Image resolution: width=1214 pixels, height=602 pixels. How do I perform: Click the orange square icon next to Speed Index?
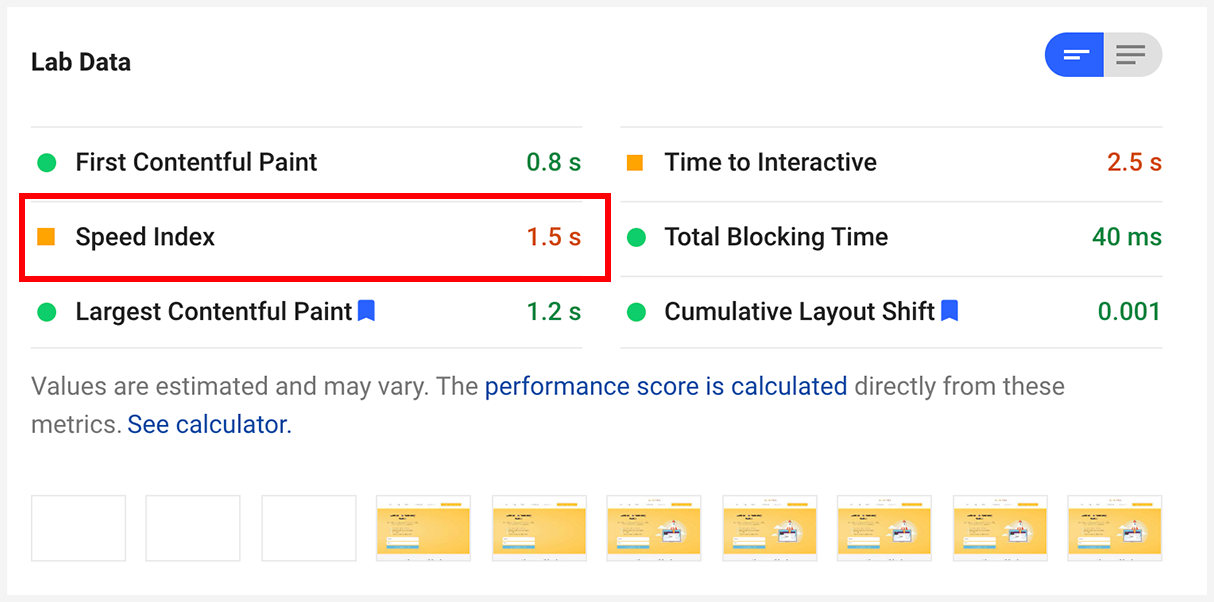(x=47, y=237)
